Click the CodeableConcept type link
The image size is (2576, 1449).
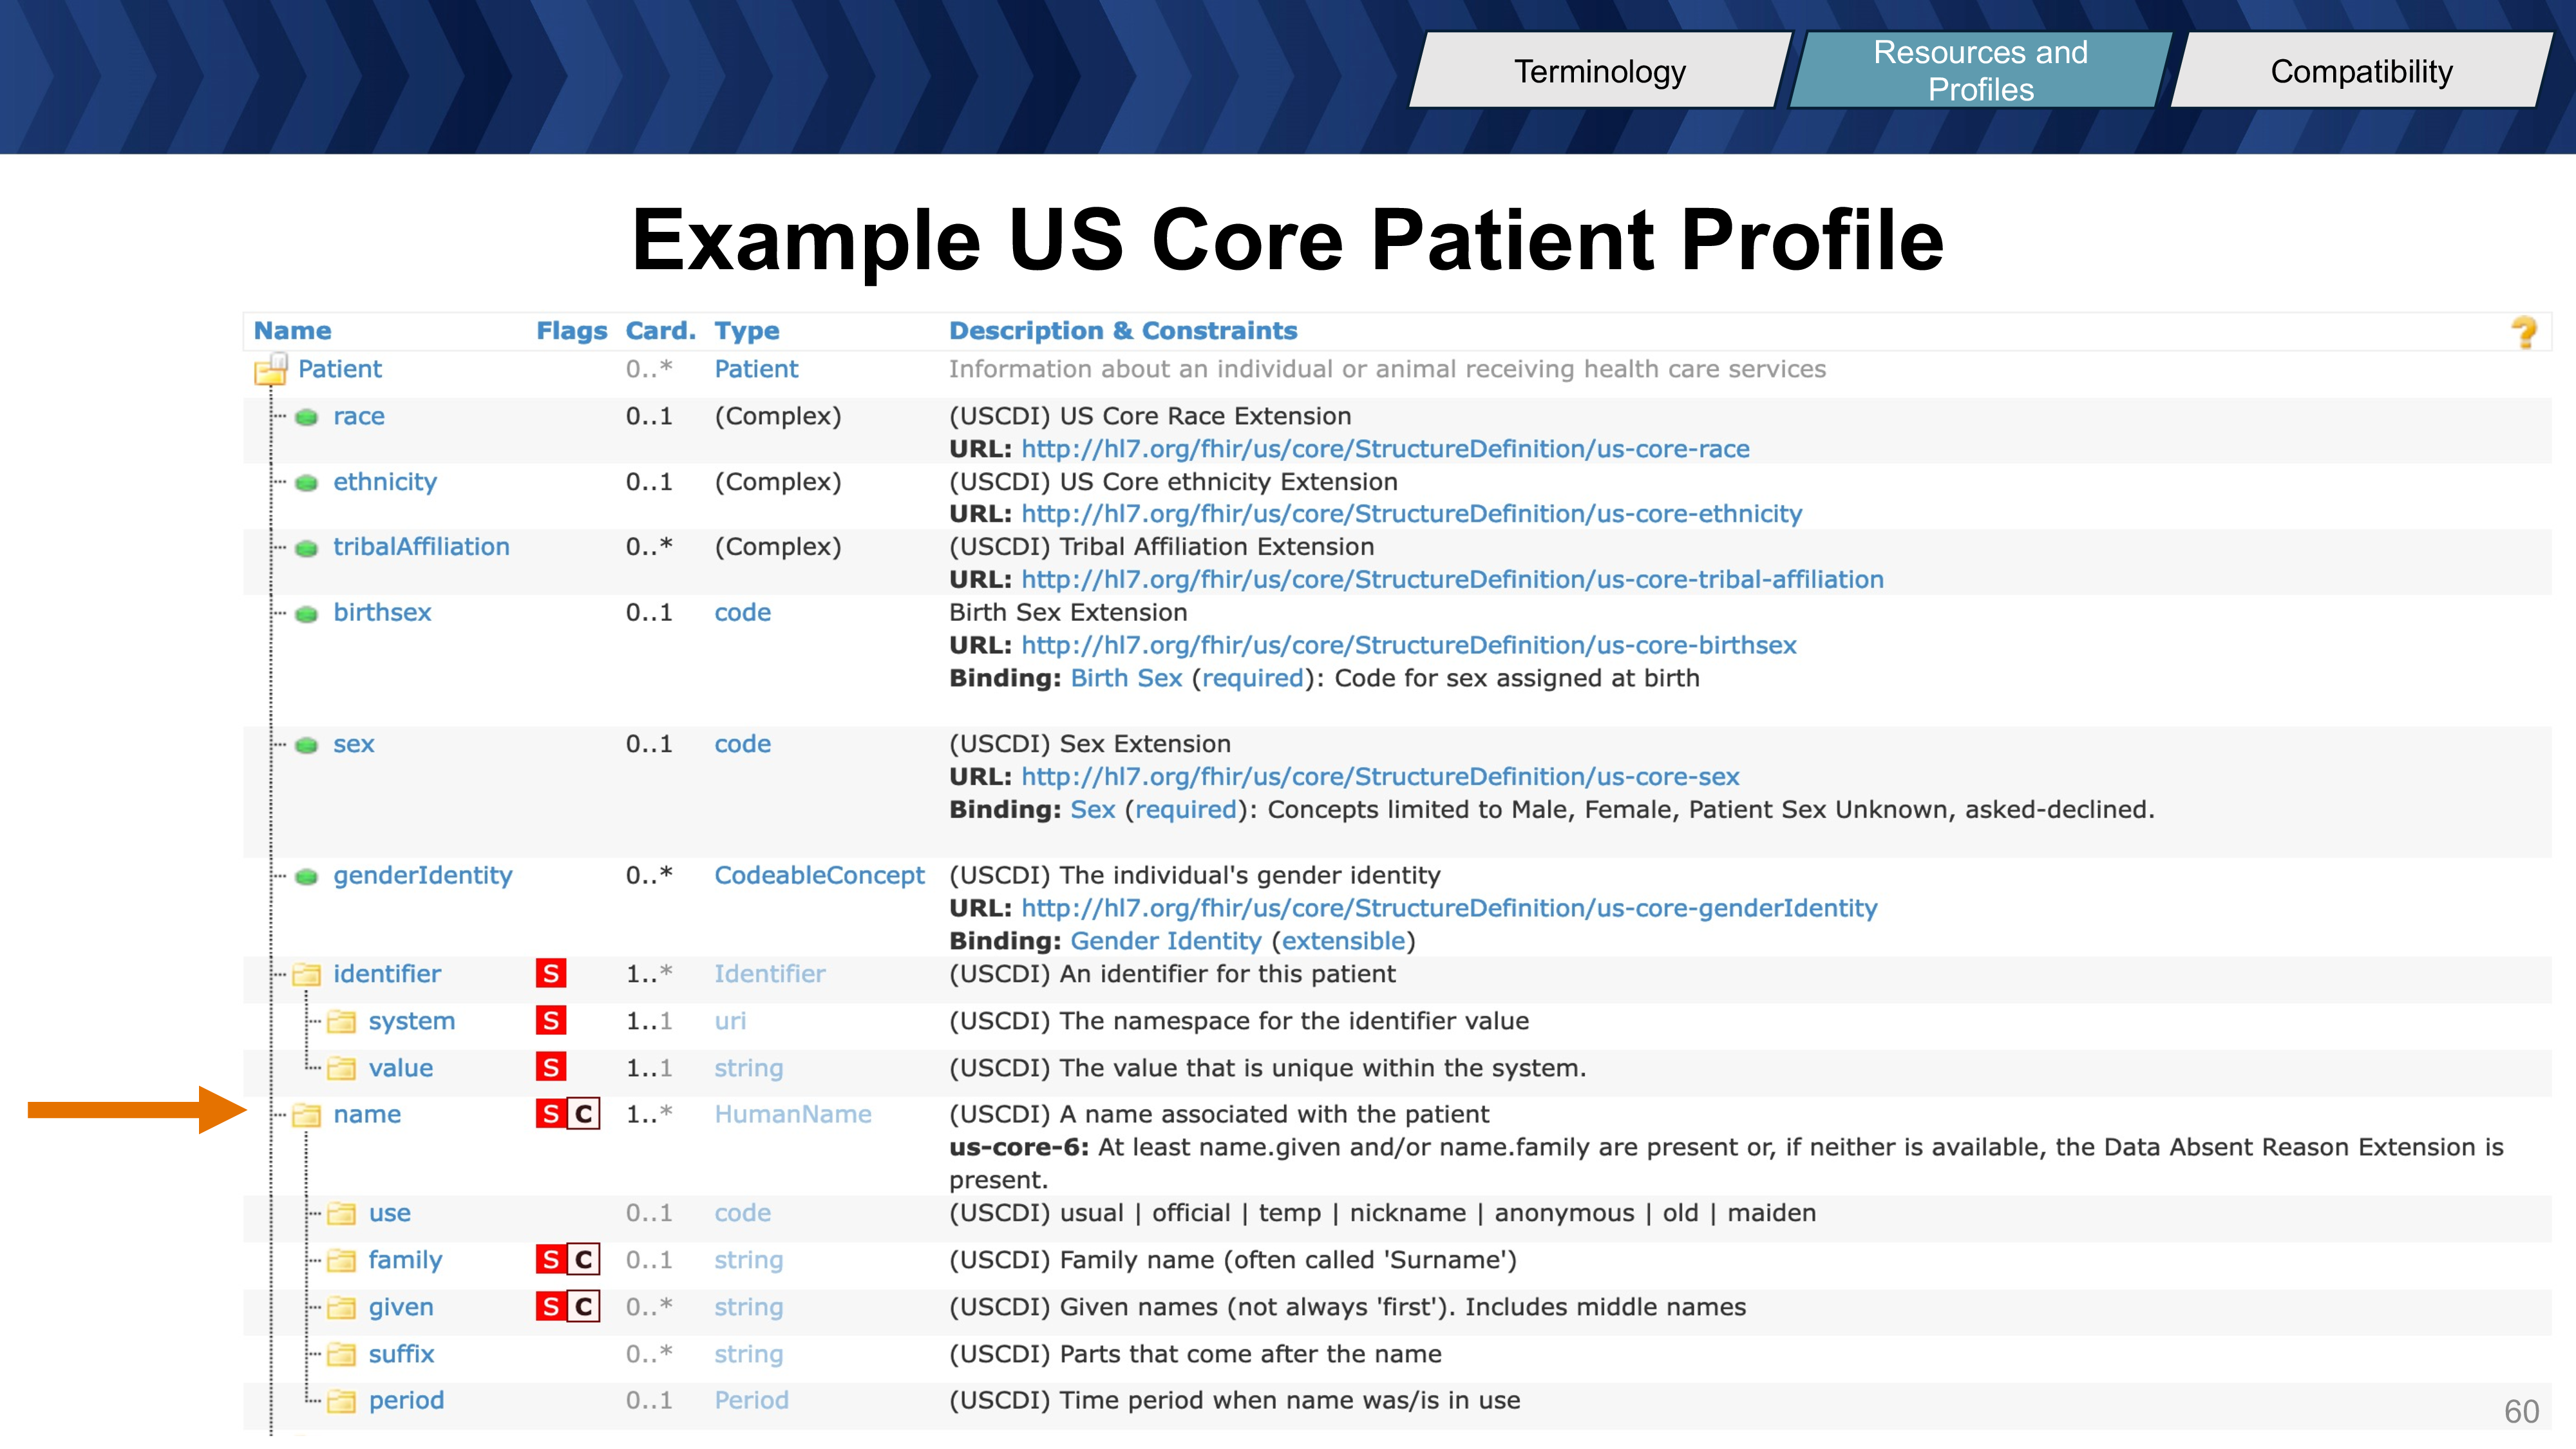point(819,876)
